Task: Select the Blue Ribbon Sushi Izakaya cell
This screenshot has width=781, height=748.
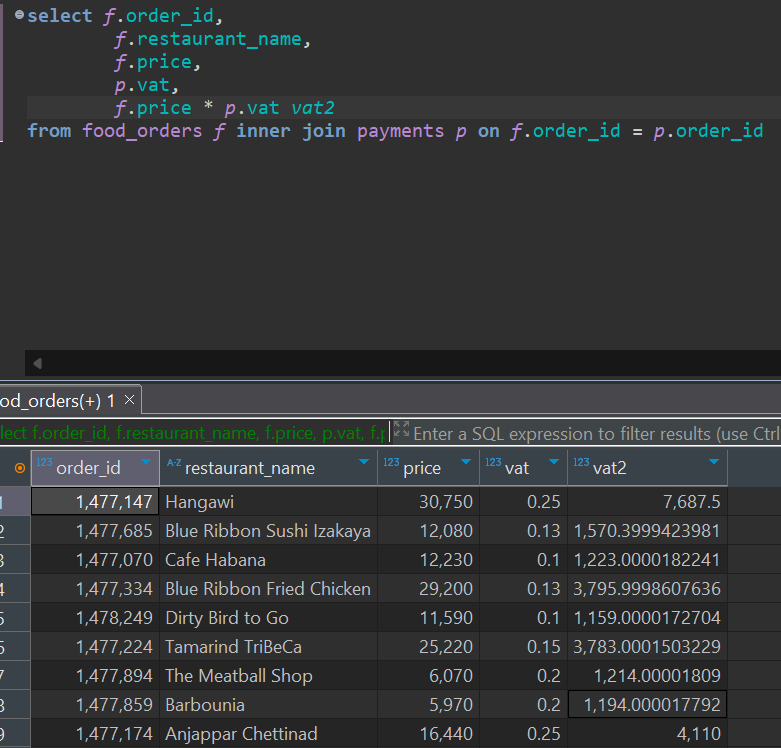Action: [268, 530]
